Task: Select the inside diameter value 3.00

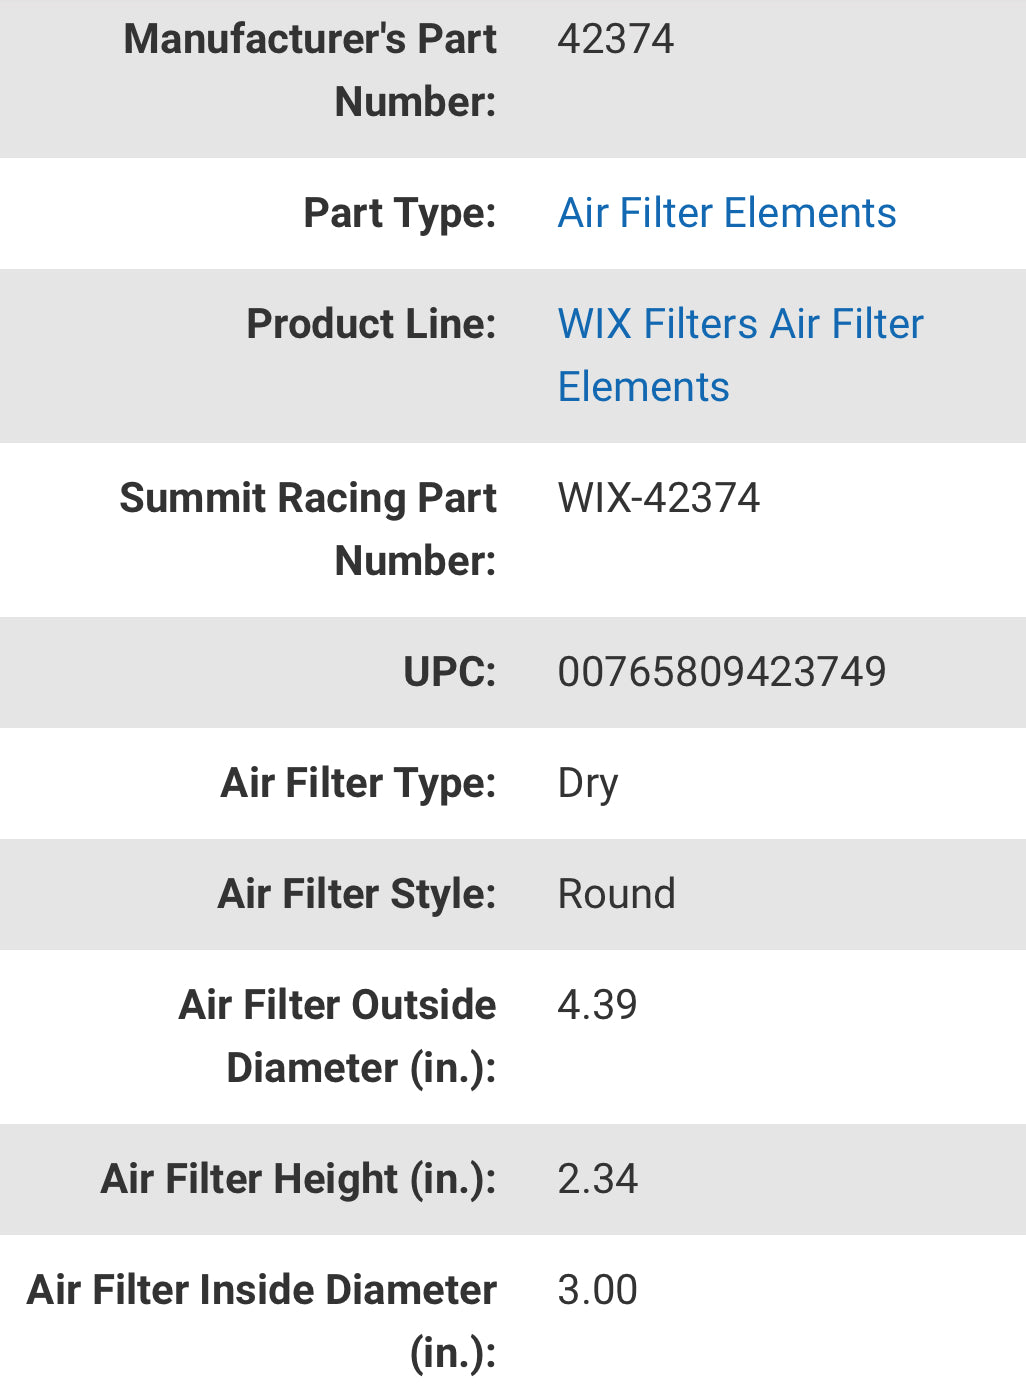Action: point(597,1290)
